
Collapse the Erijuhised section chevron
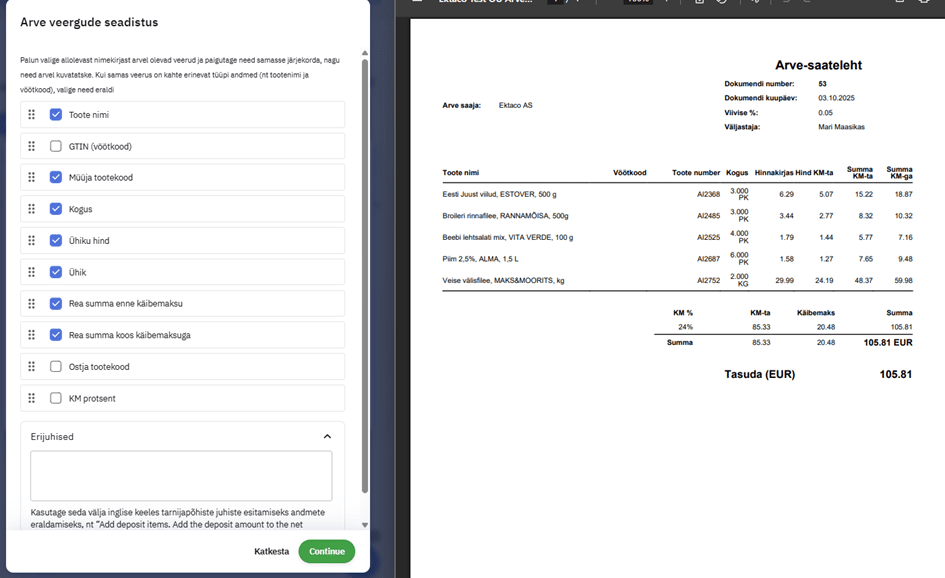327,437
